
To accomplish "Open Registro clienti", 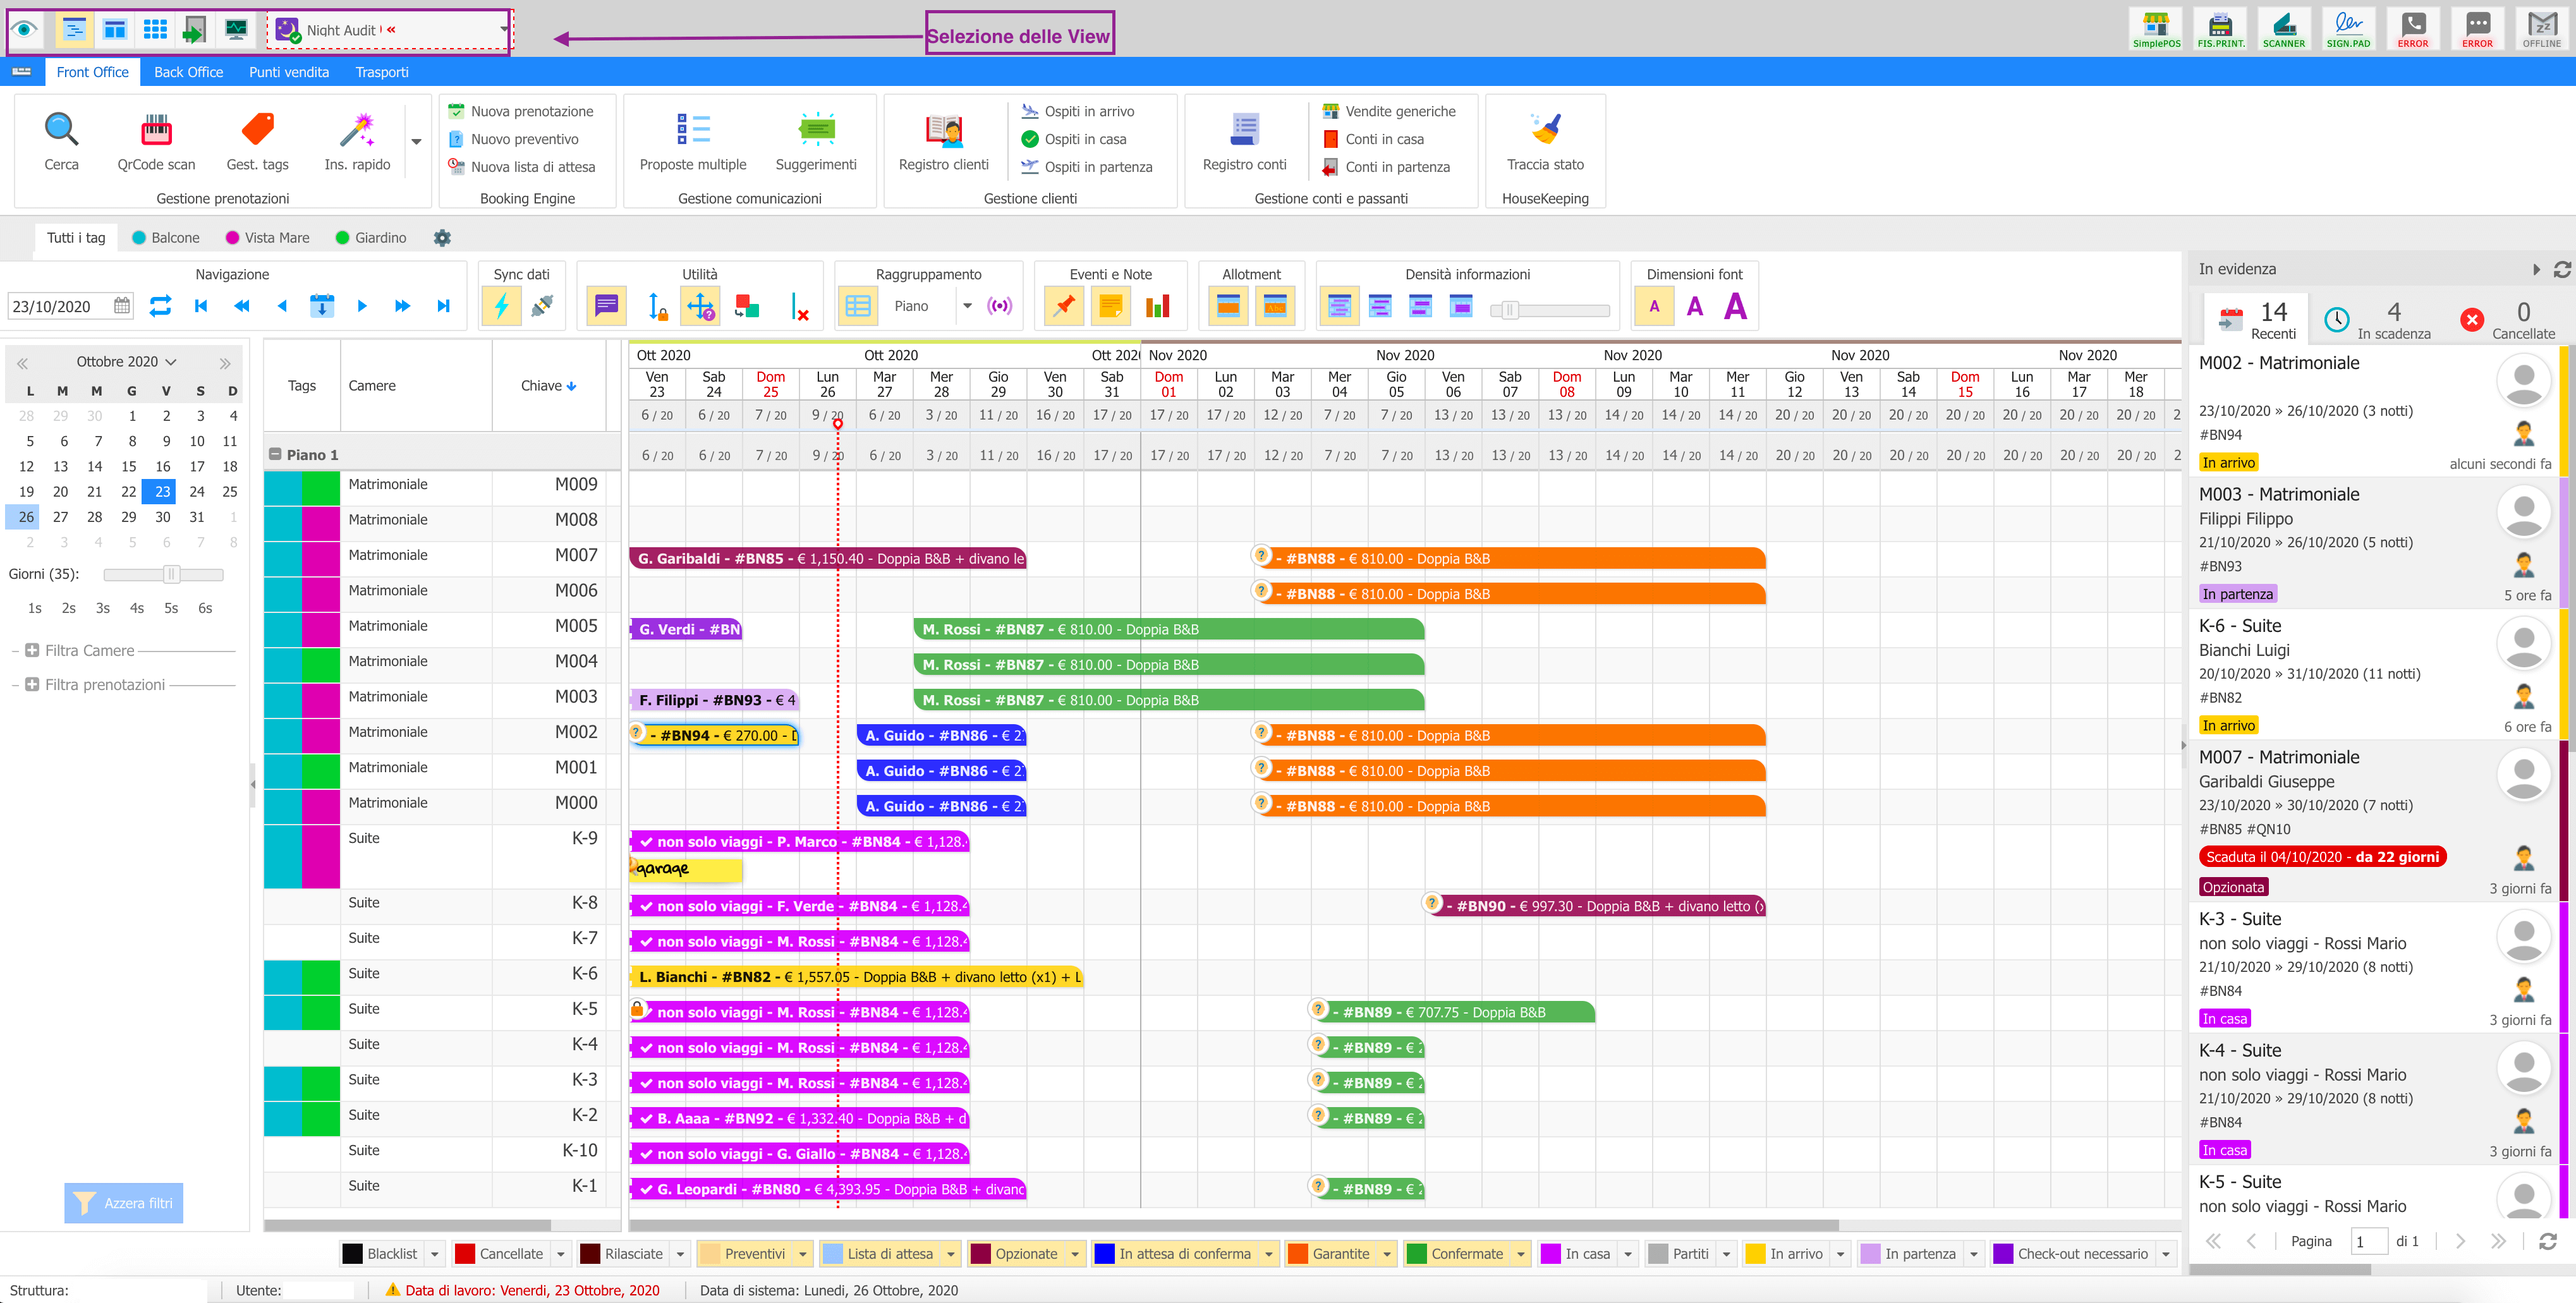I will tap(943, 130).
